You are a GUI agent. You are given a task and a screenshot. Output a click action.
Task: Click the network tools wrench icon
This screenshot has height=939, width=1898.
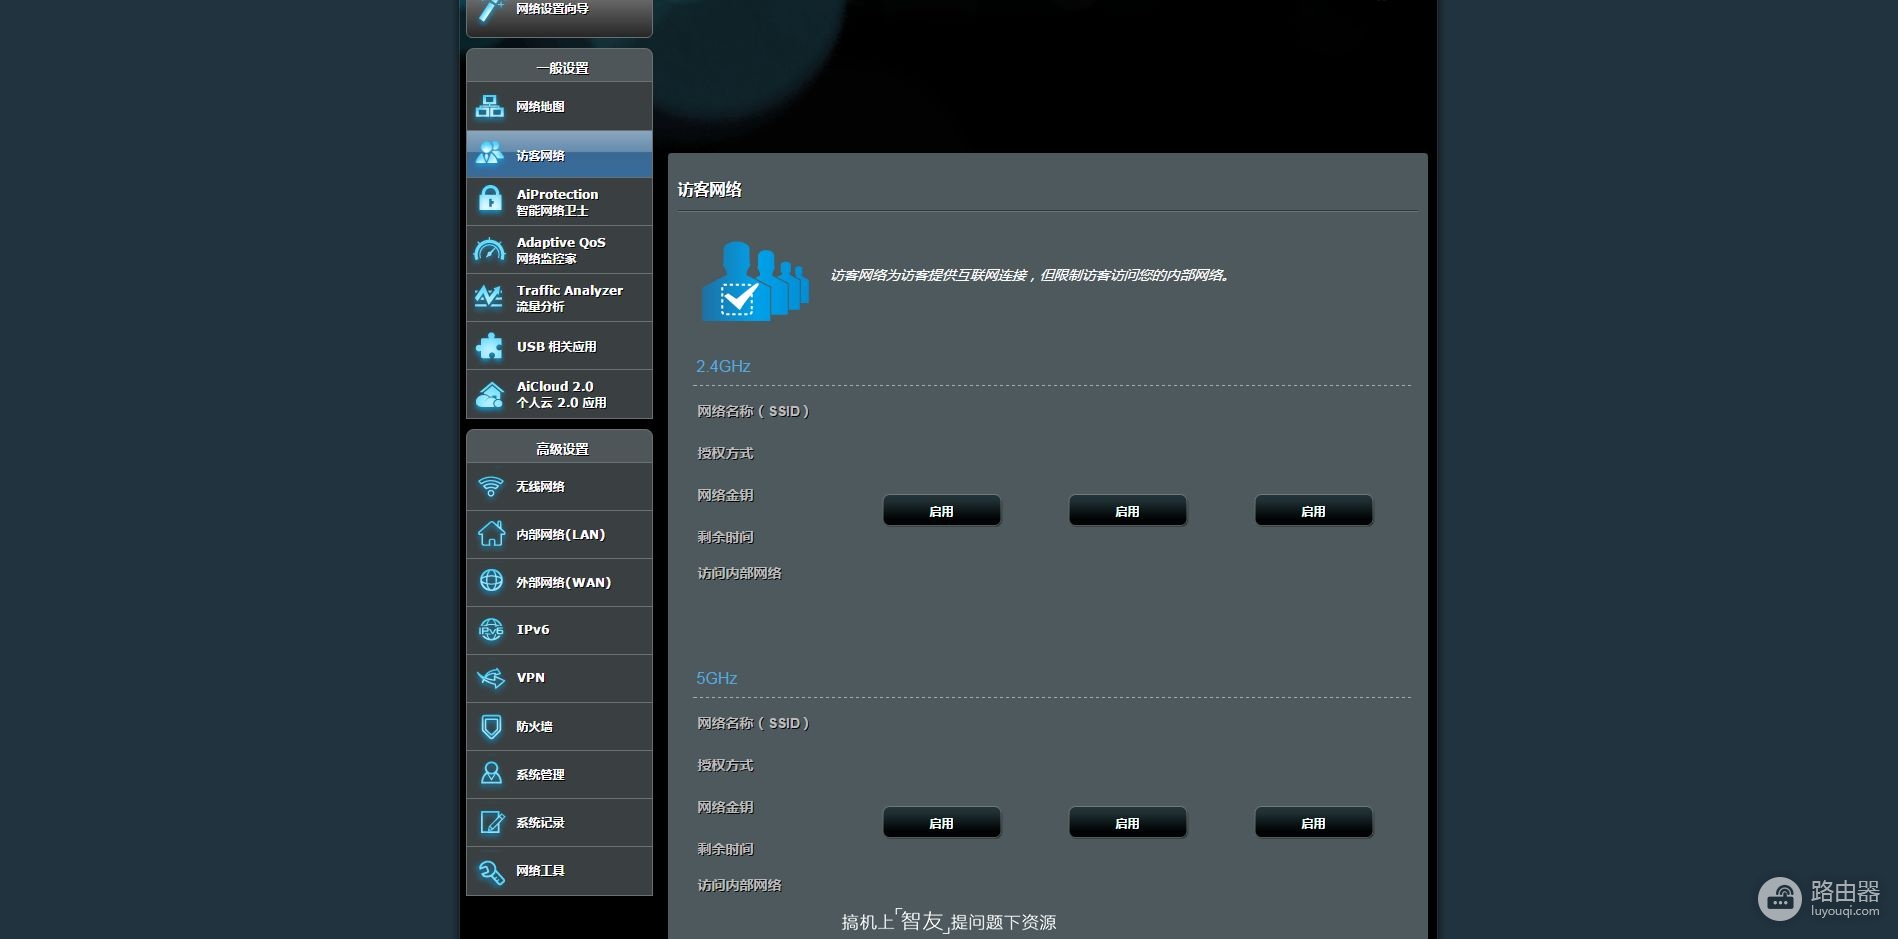click(490, 871)
